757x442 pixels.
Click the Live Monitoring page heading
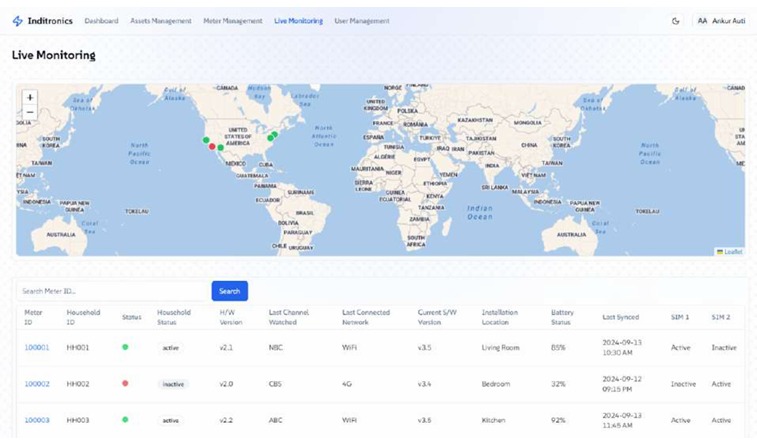54,55
